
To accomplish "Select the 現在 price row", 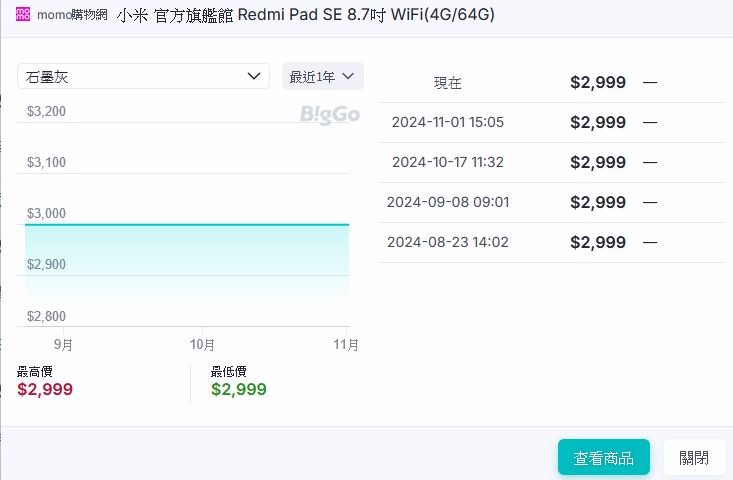I will 552,83.
